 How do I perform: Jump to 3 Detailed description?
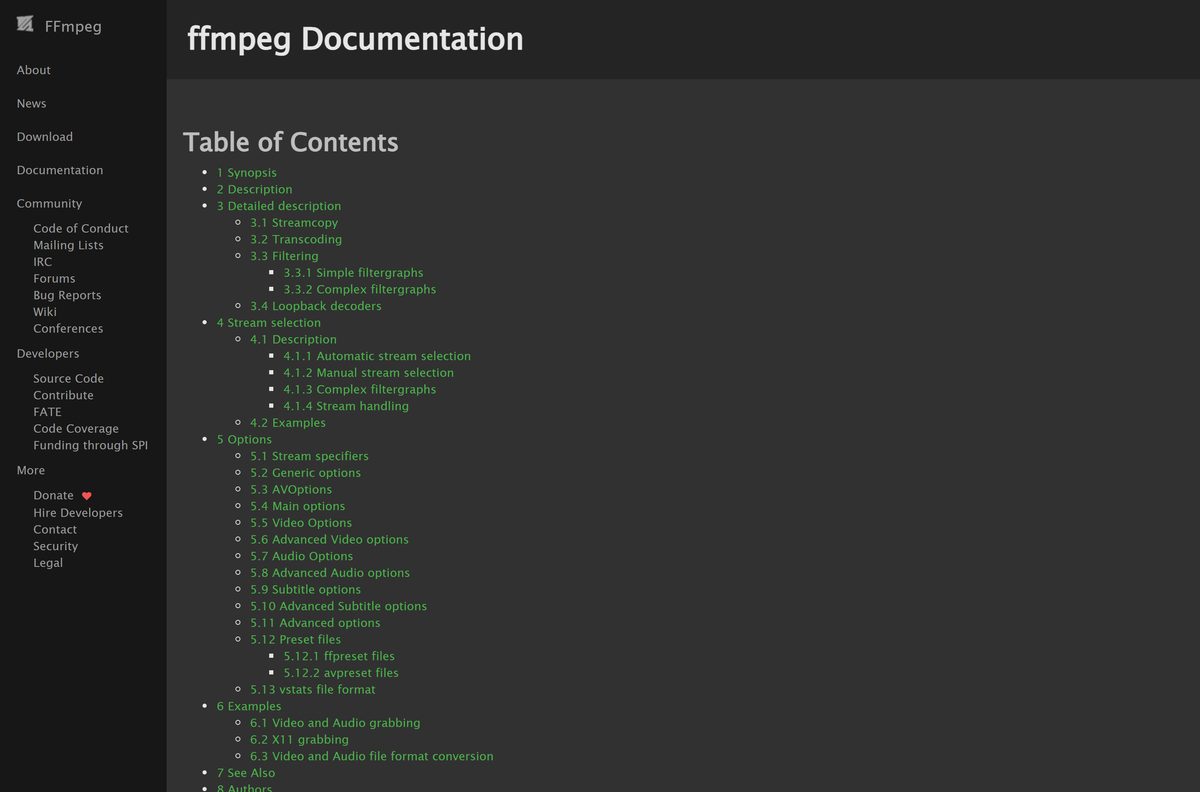click(279, 206)
